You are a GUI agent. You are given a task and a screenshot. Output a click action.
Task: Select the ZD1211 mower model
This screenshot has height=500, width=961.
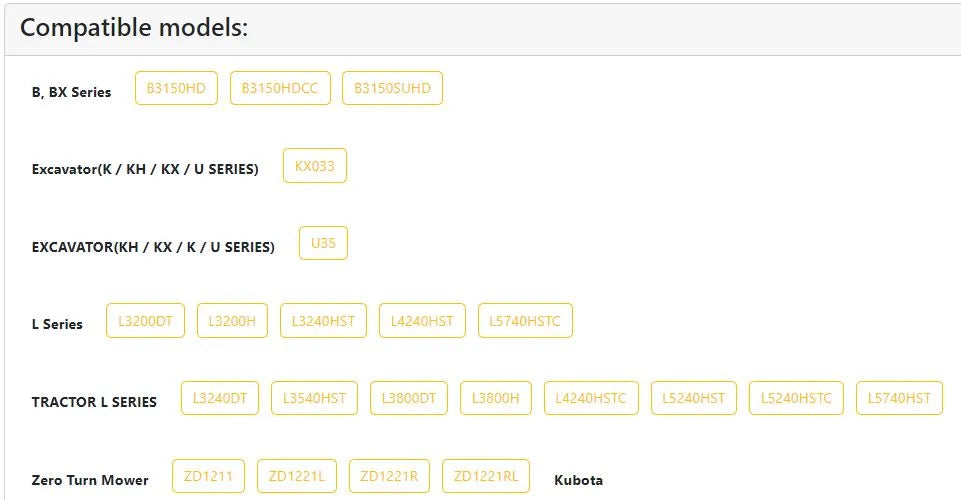click(x=208, y=476)
